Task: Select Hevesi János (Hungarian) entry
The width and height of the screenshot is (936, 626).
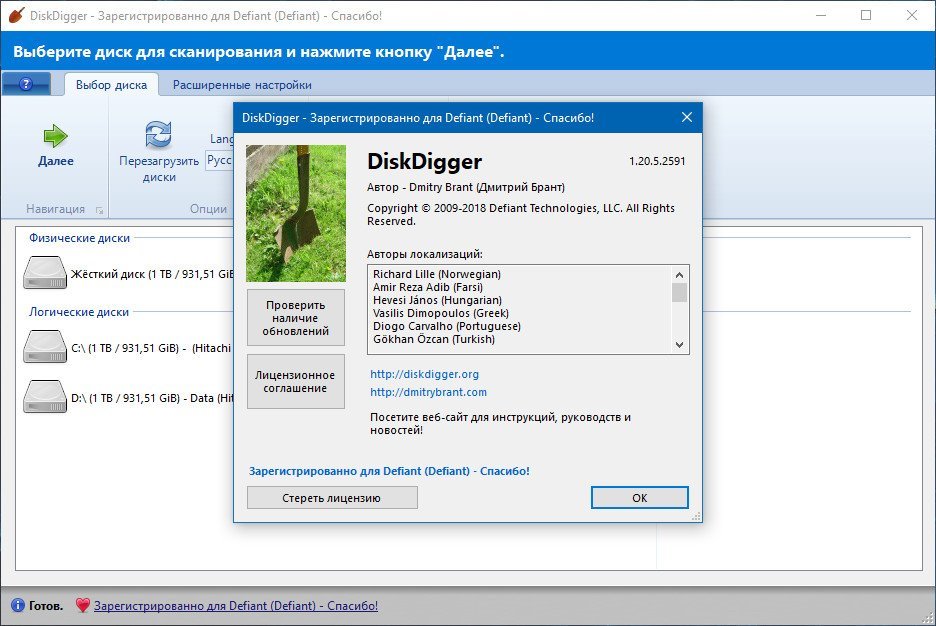Action: click(438, 300)
